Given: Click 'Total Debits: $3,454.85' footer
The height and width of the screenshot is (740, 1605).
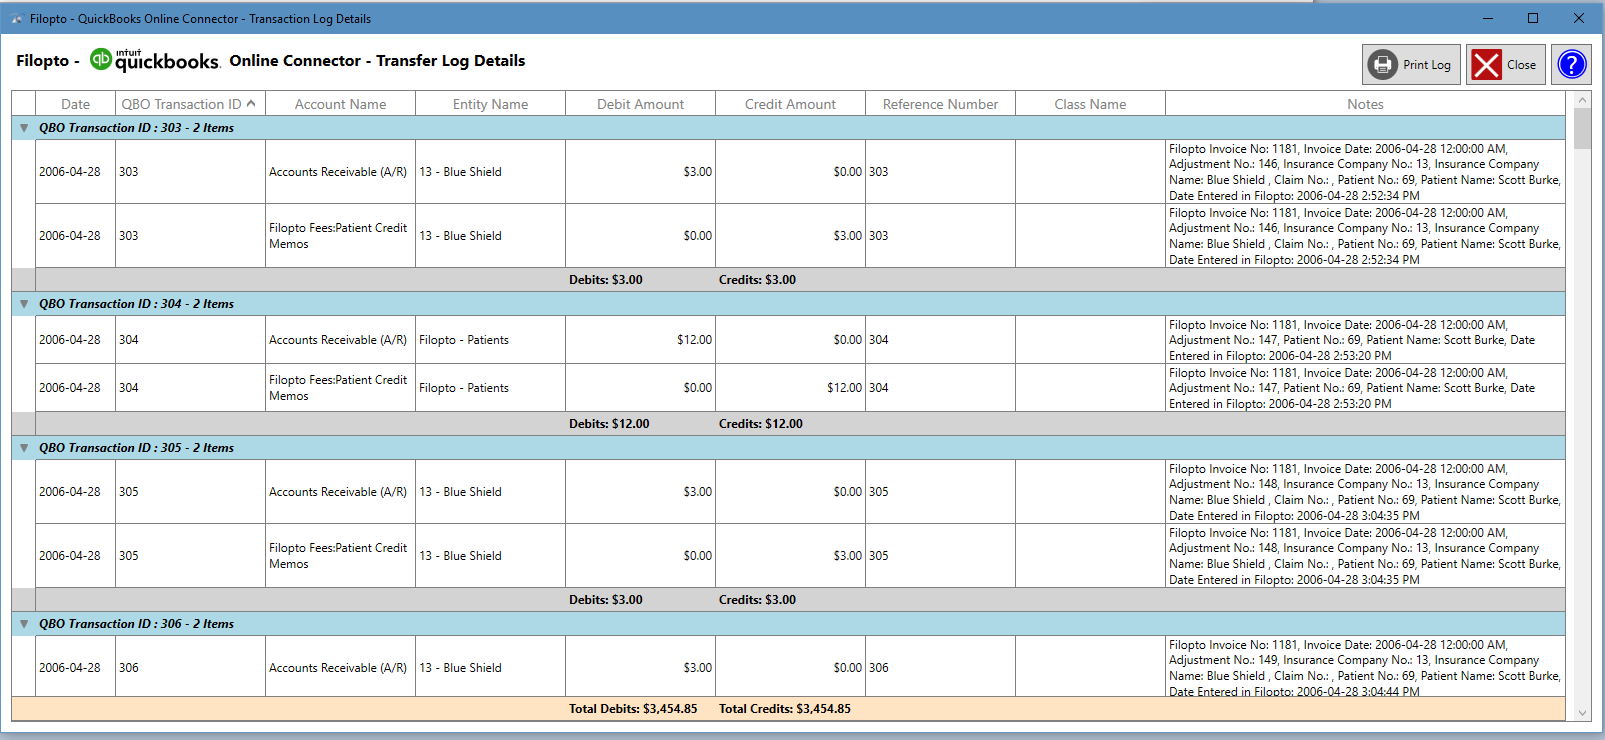Looking at the screenshot, I should [x=633, y=709].
